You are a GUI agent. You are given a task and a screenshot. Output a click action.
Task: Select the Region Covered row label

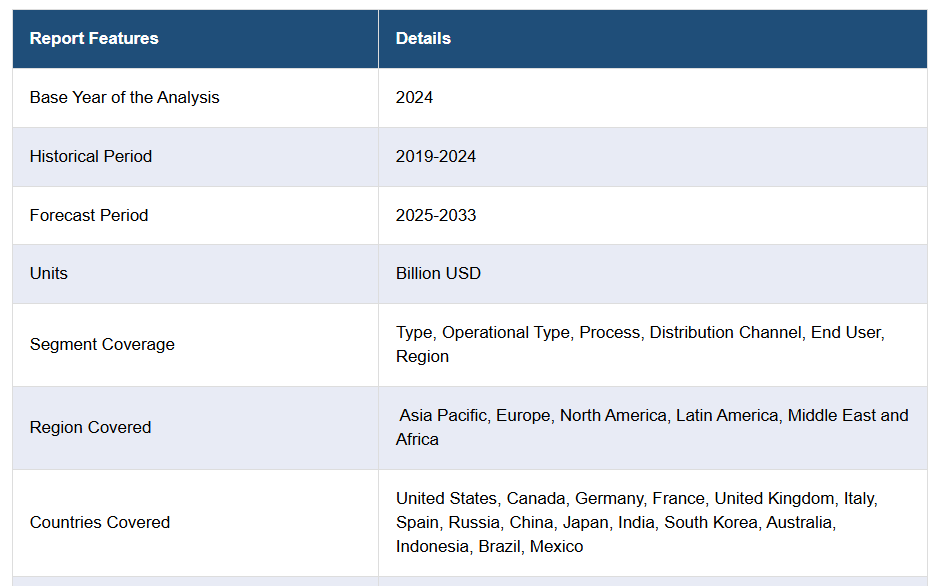pos(90,428)
